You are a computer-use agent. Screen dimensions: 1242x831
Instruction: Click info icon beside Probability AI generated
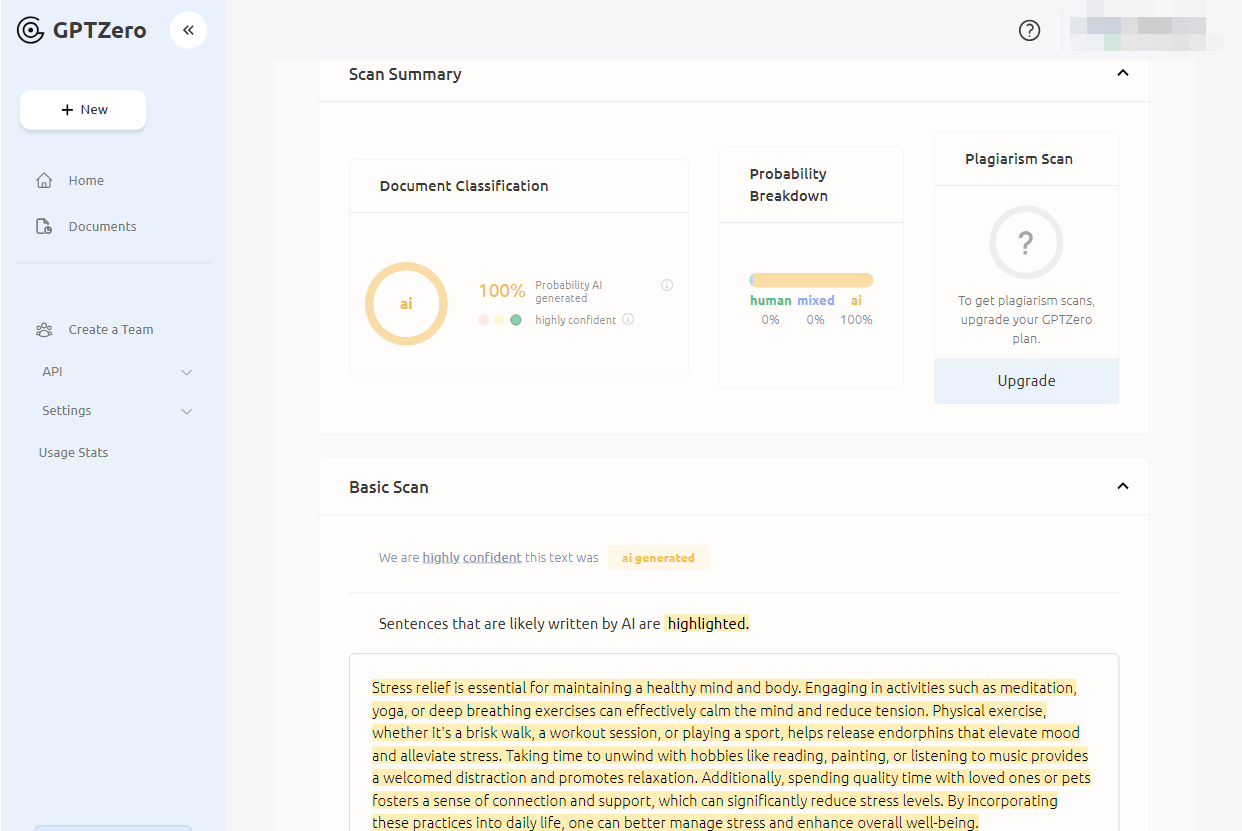click(x=667, y=285)
